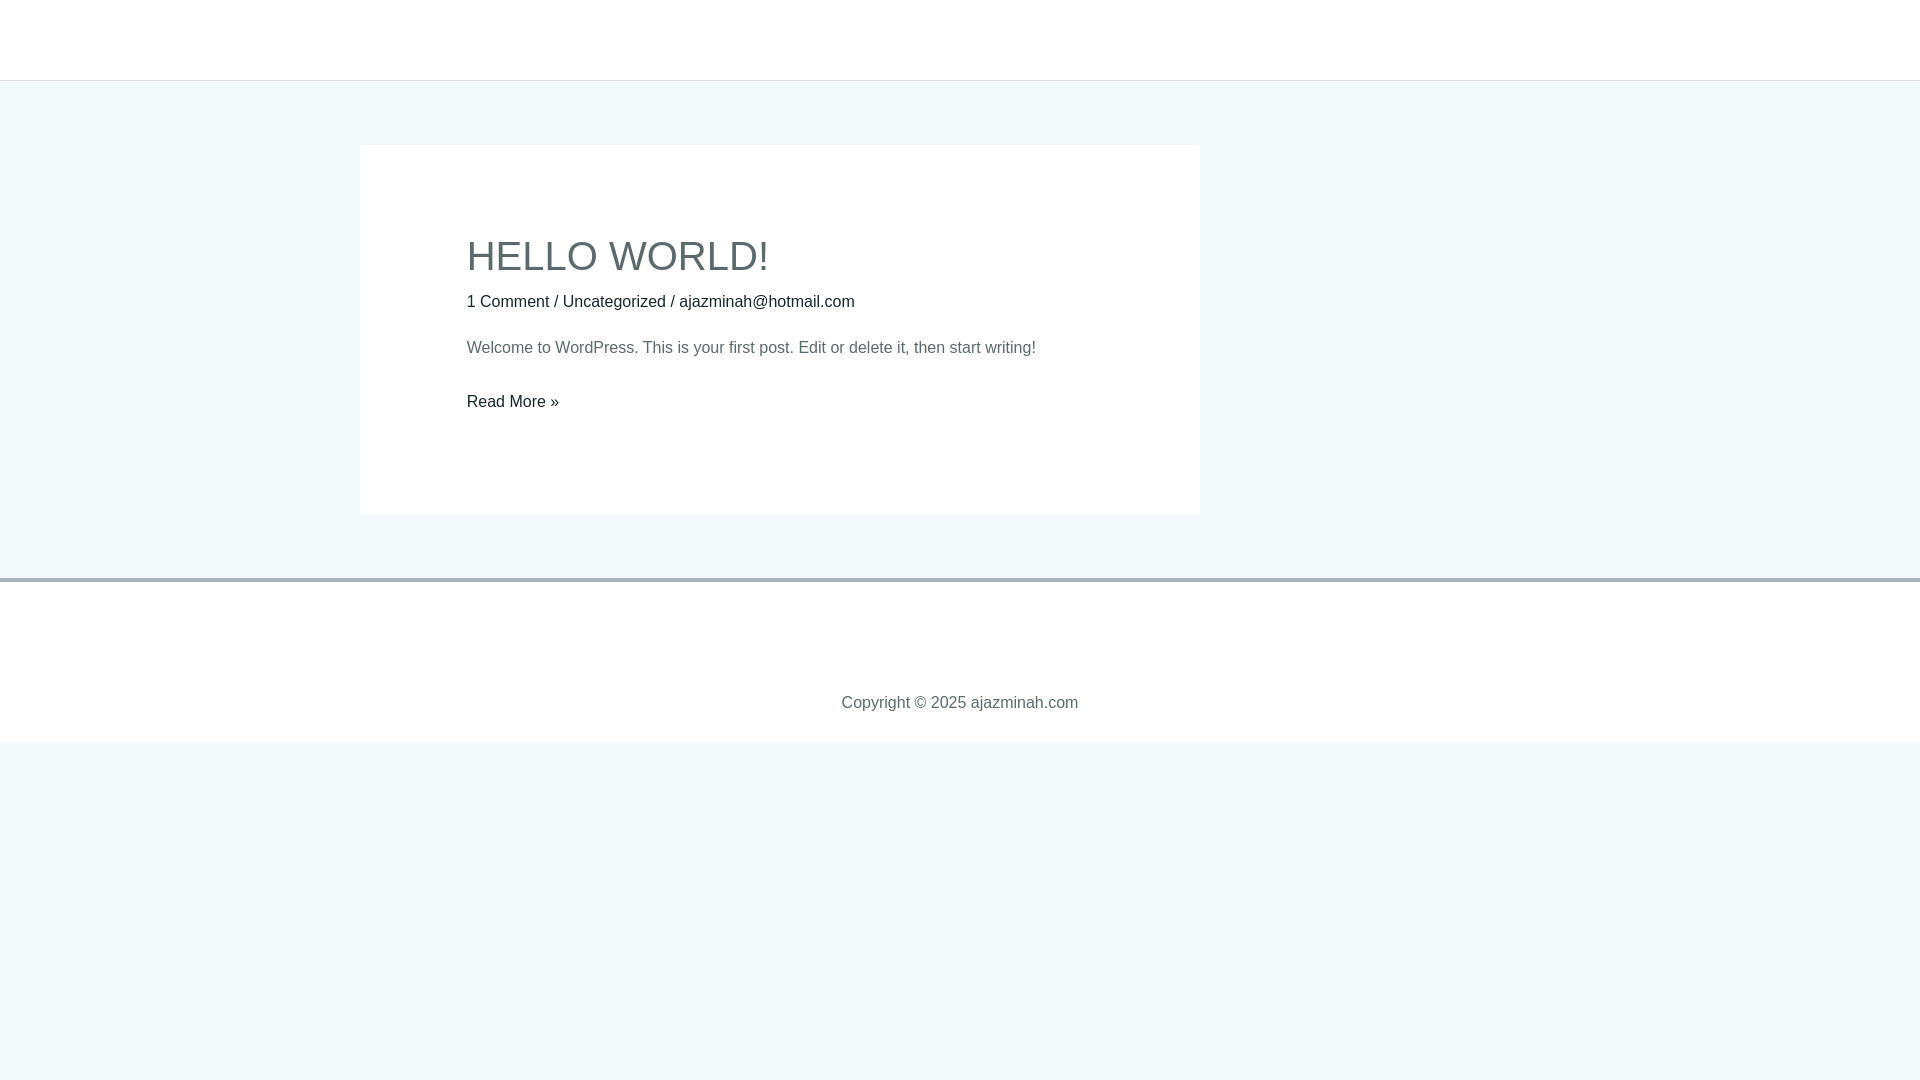1920x1080 pixels.
Task: Open the Uncategorized category link
Action: click(x=614, y=301)
